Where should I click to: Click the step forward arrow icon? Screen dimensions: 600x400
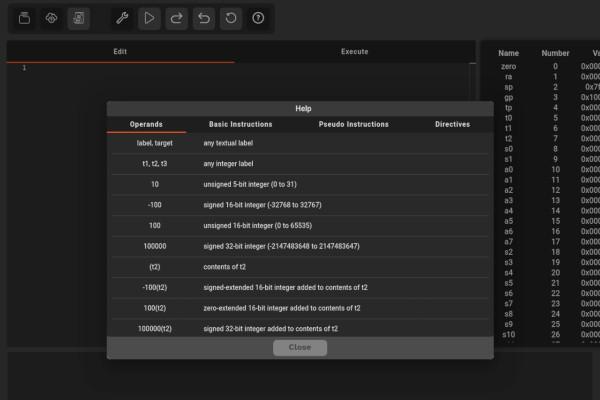click(x=176, y=18)
